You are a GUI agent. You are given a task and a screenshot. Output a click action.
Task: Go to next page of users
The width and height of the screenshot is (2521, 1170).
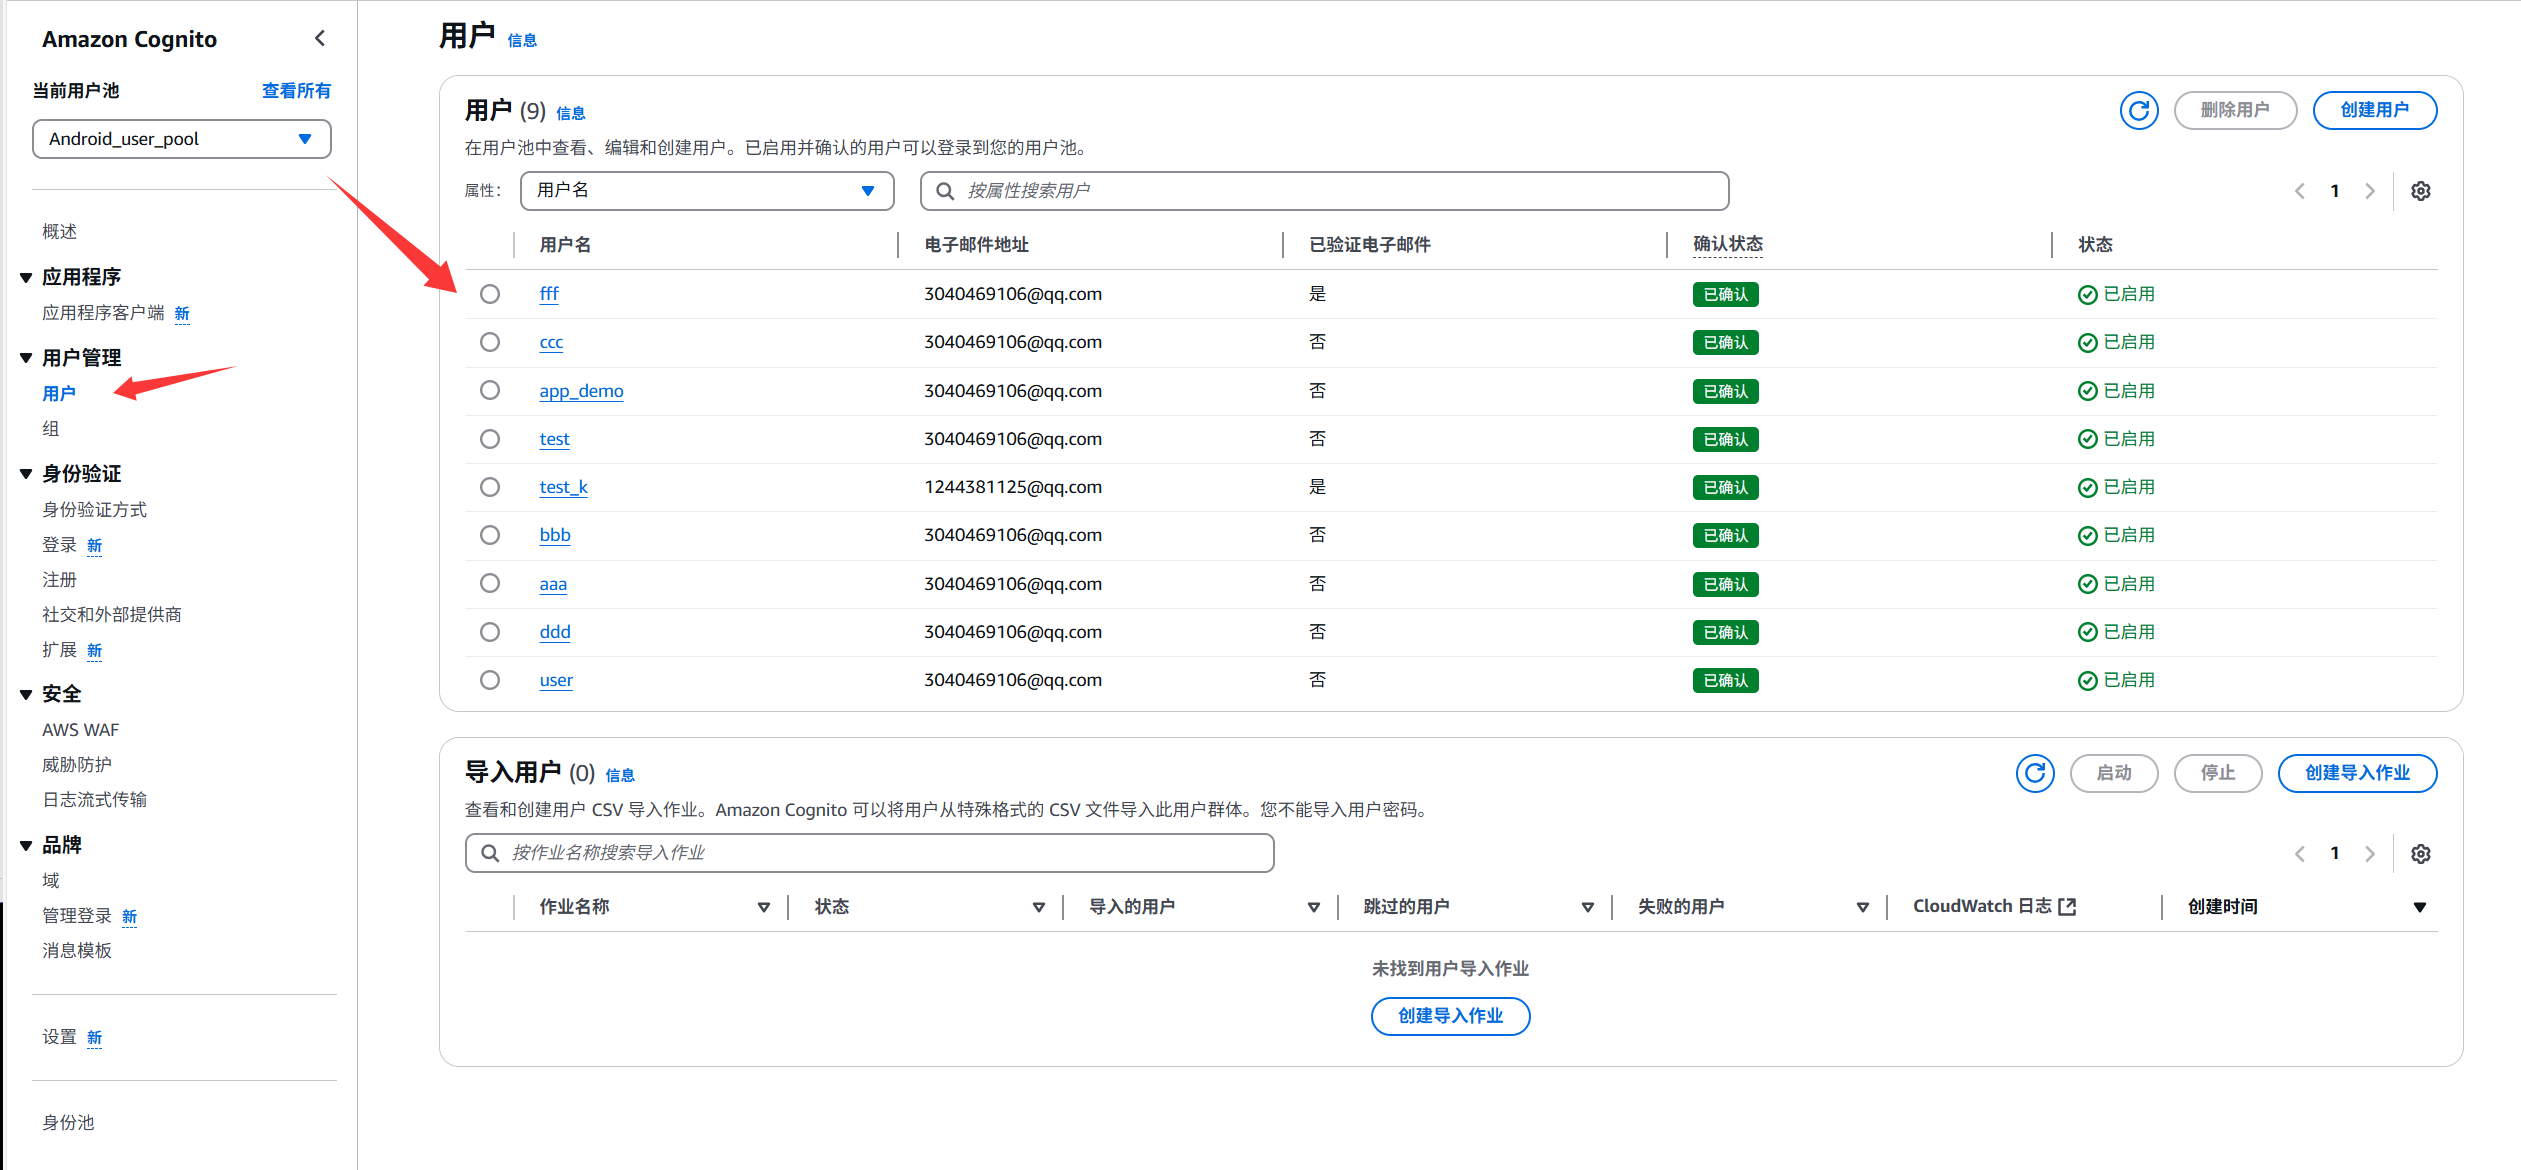point(2369,191)
